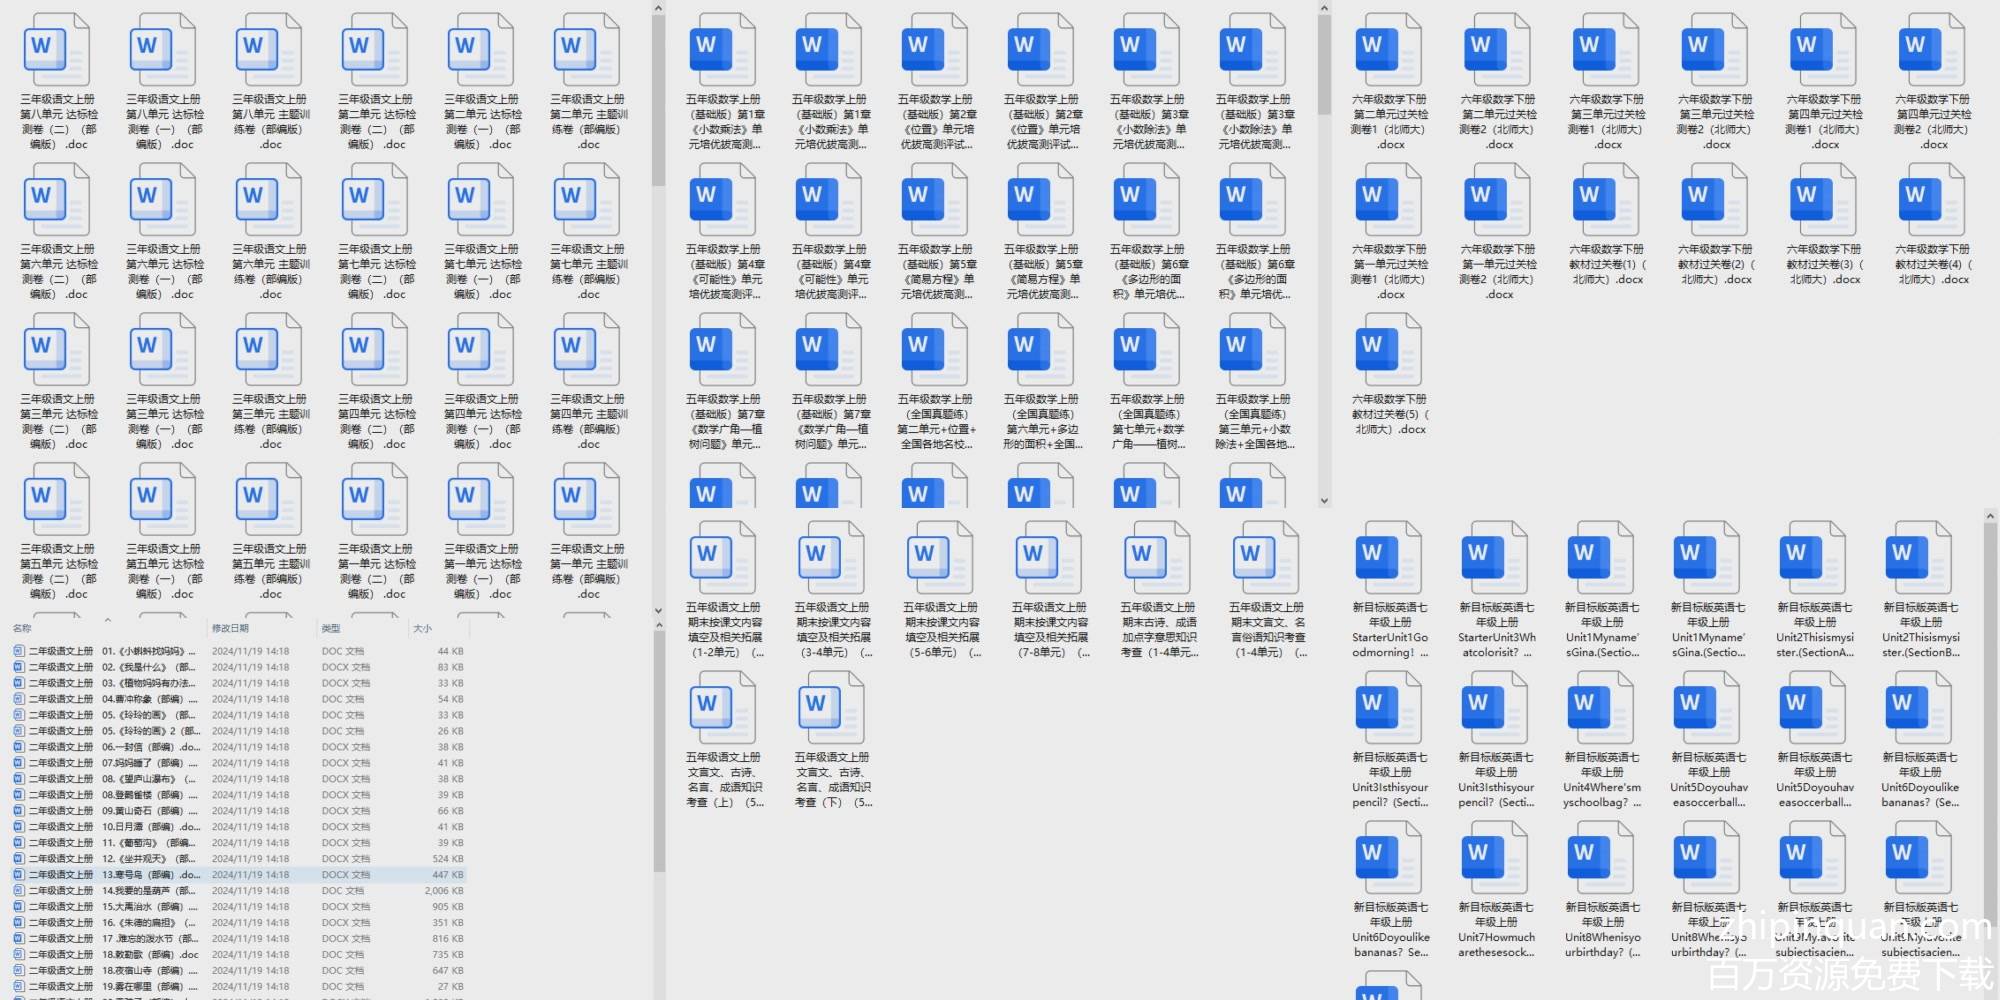Select the Unit7Howmuch arethesesocks Word file
This screenshot has height=1000, width=2000.
1495,862
